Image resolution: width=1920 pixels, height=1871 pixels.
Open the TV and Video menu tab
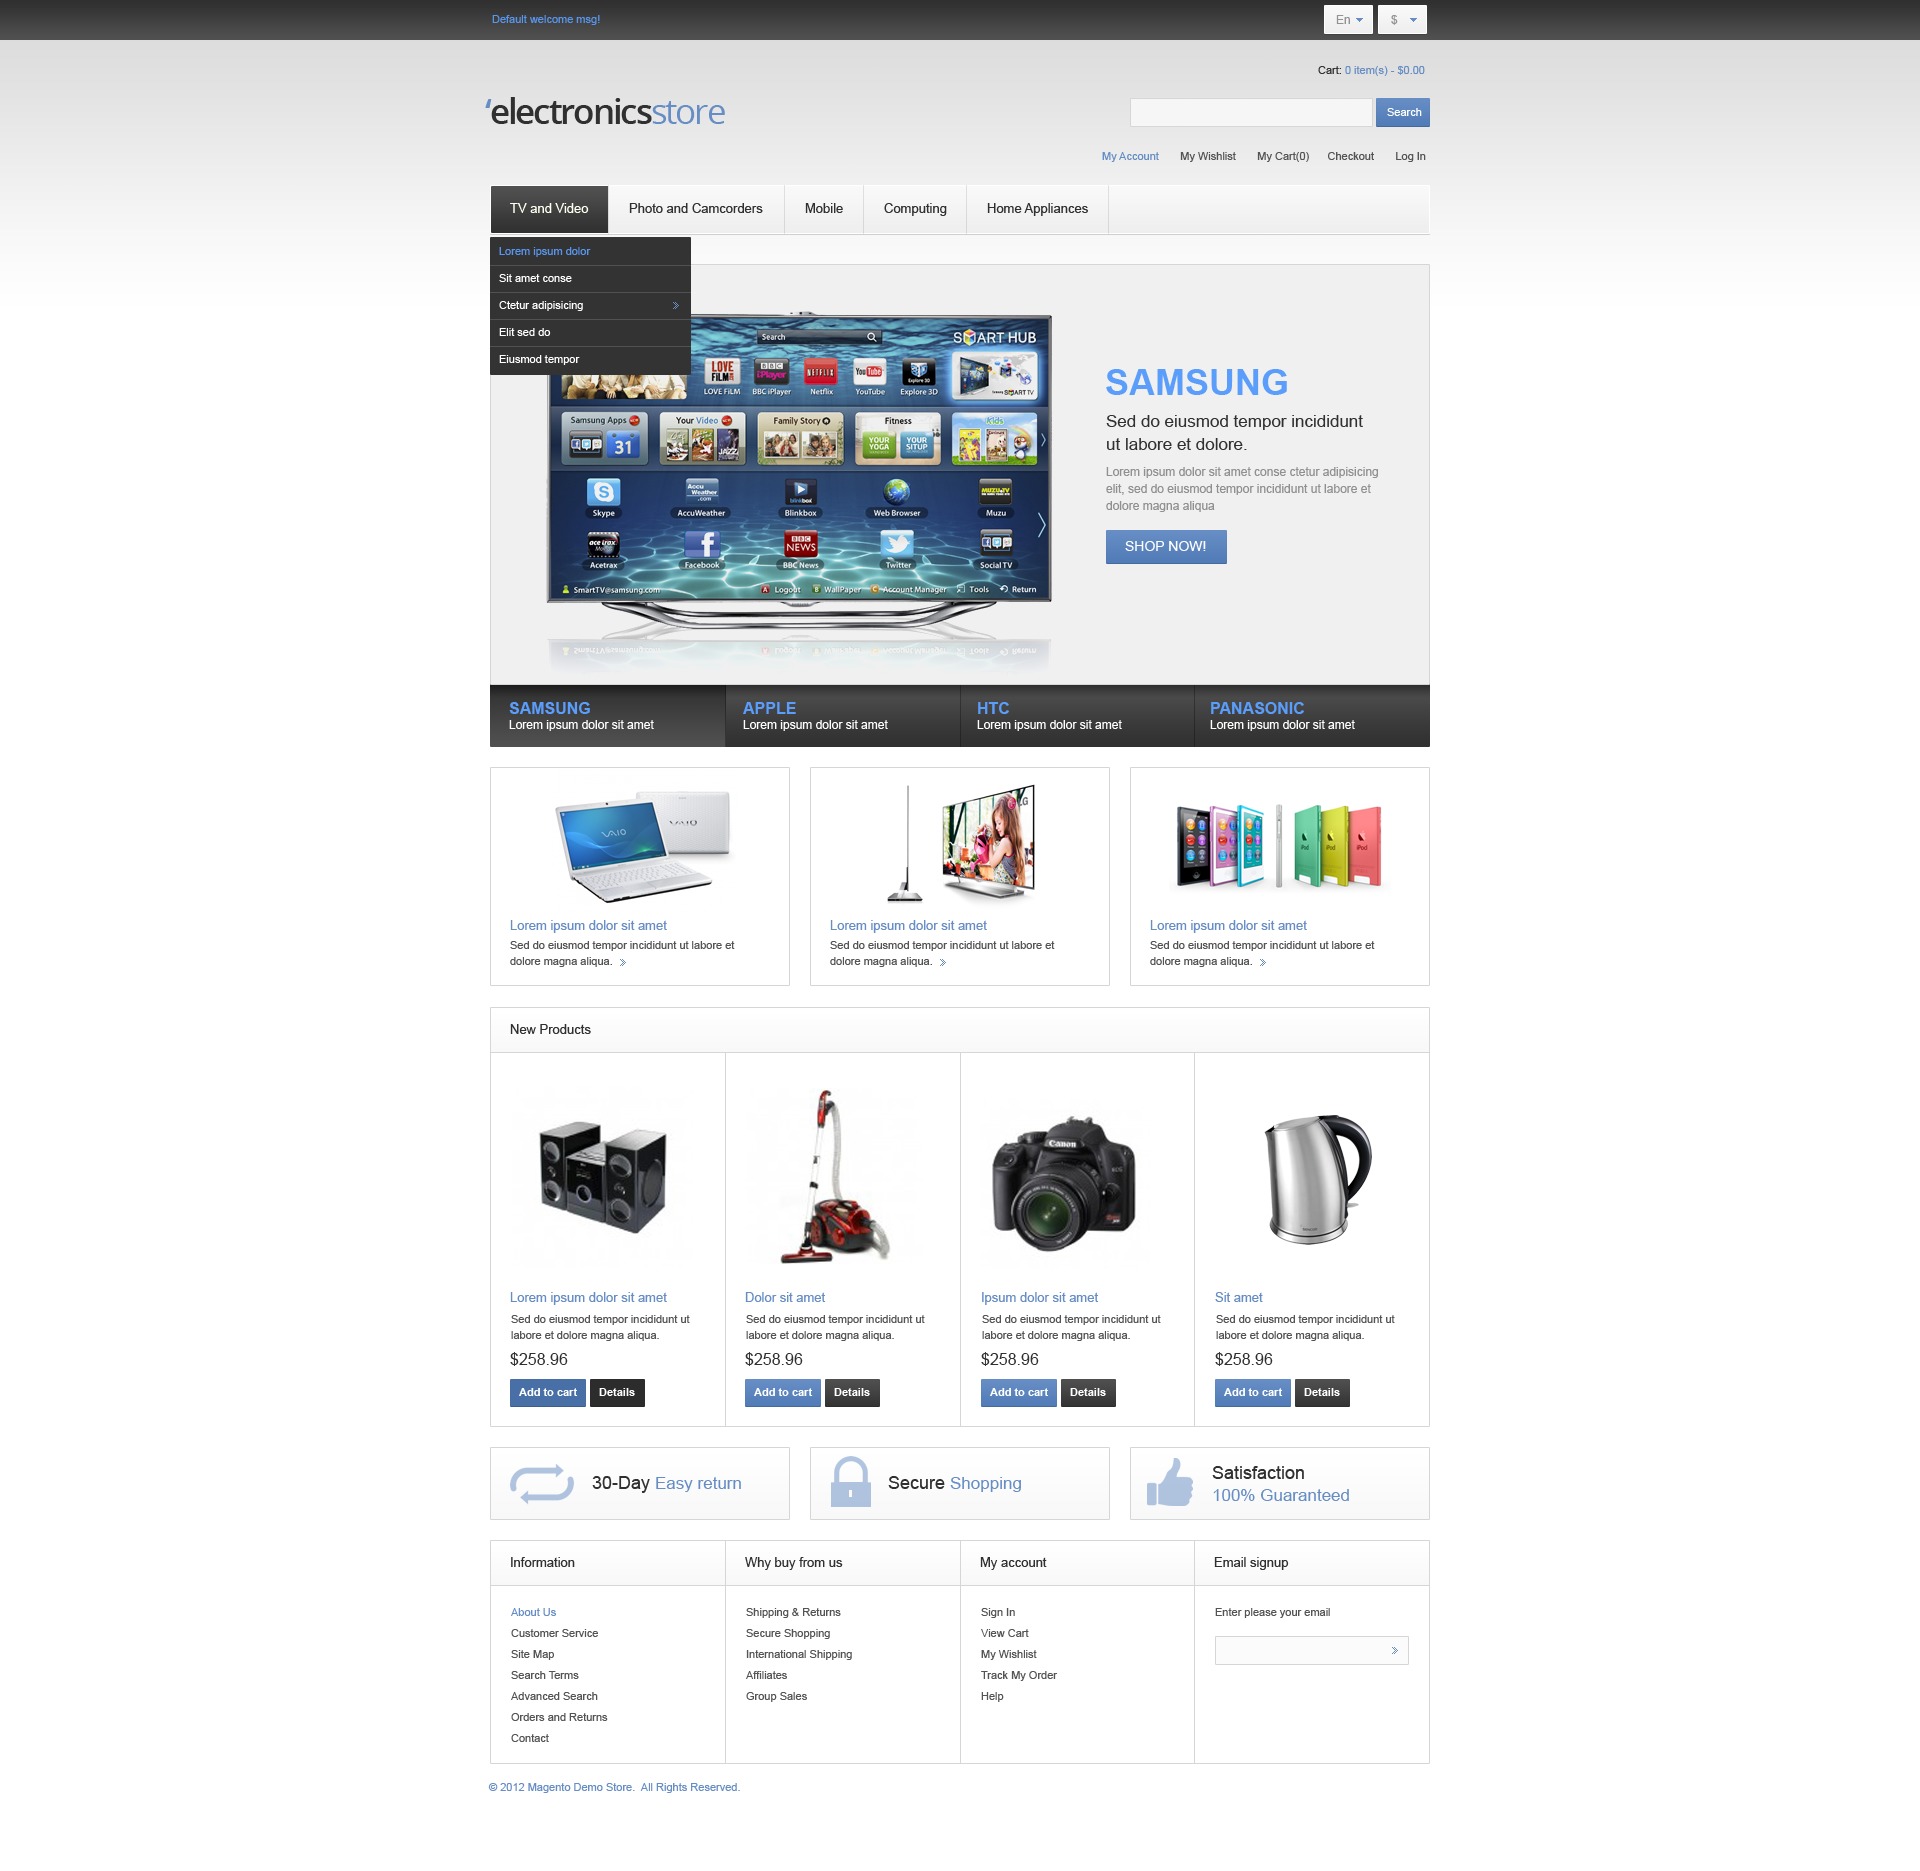[549, 209]
